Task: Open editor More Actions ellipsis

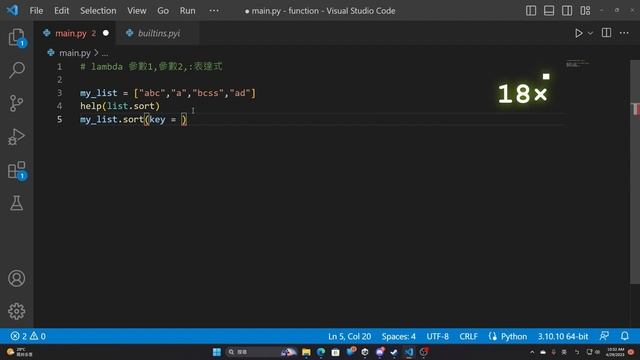Action: (x=624, y=33)
